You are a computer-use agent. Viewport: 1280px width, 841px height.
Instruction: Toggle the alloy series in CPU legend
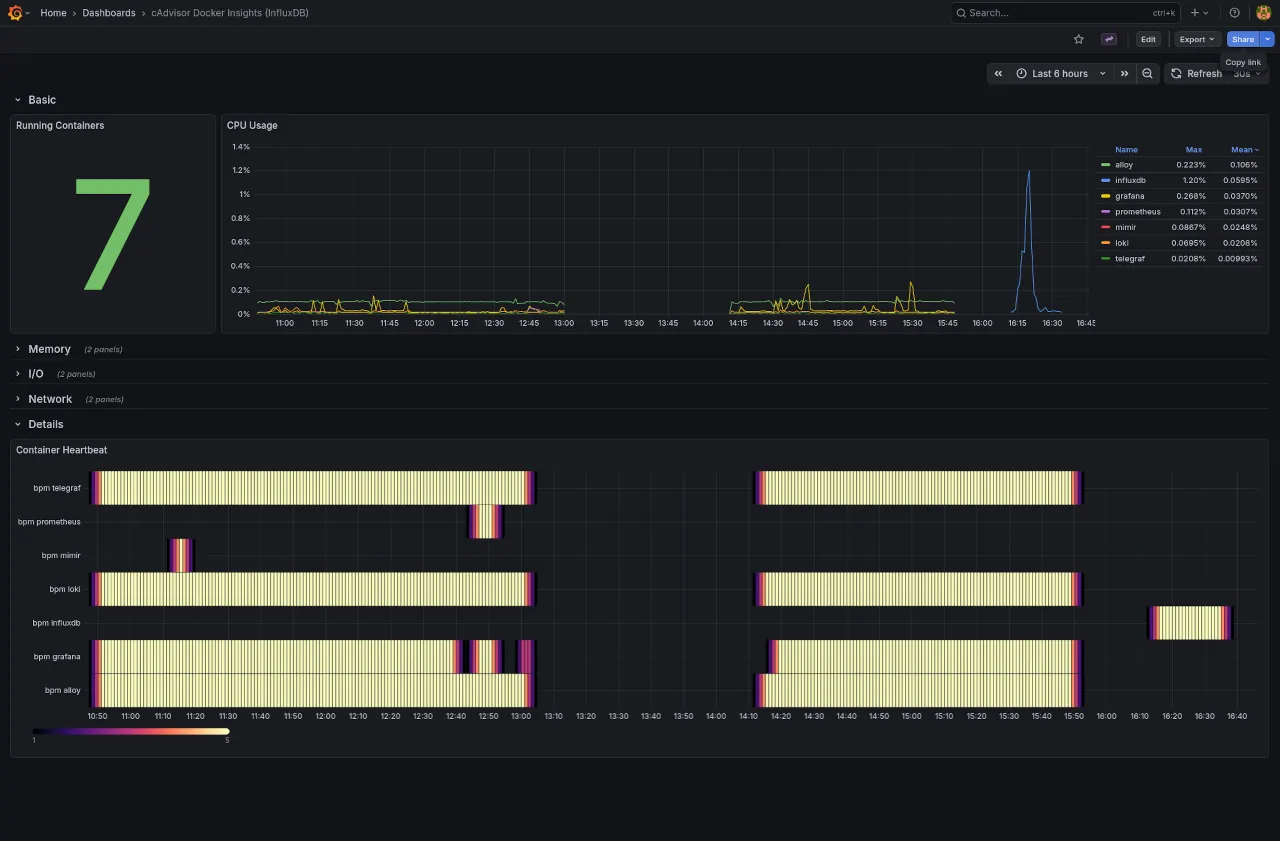[1124, 165]
